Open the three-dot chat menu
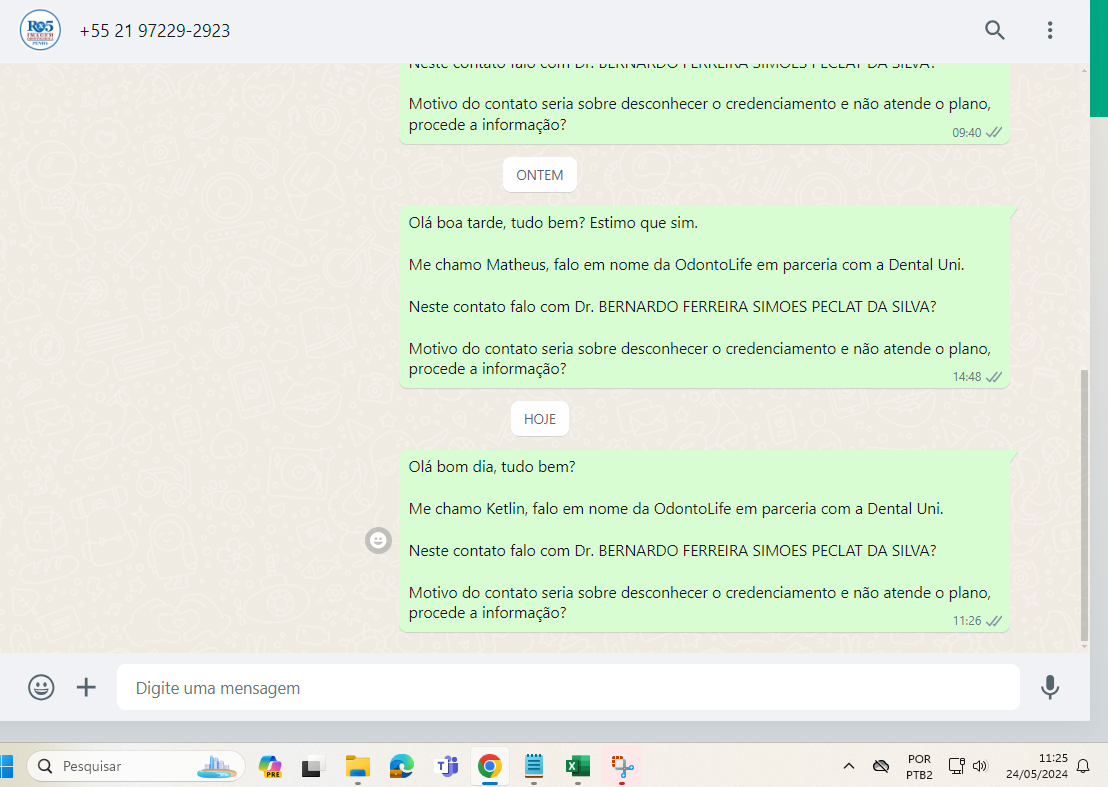 tap(1049, 30)
